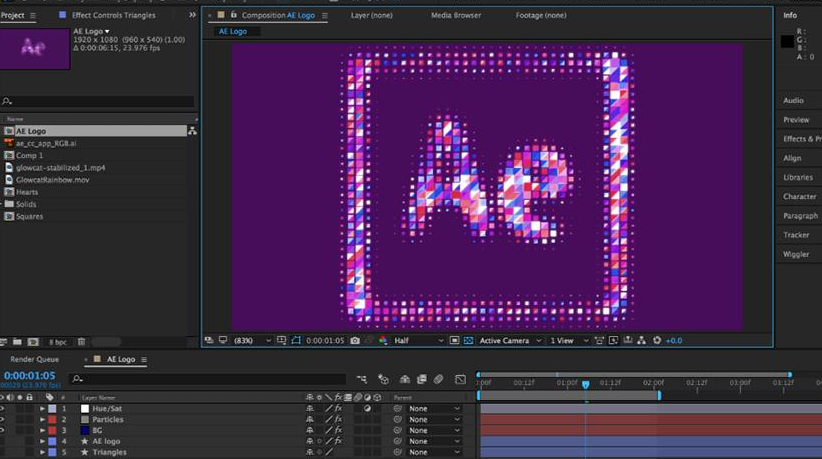
Task: Toggle the viewer lock icon beside the Composition tab
Action: point(234,15)
